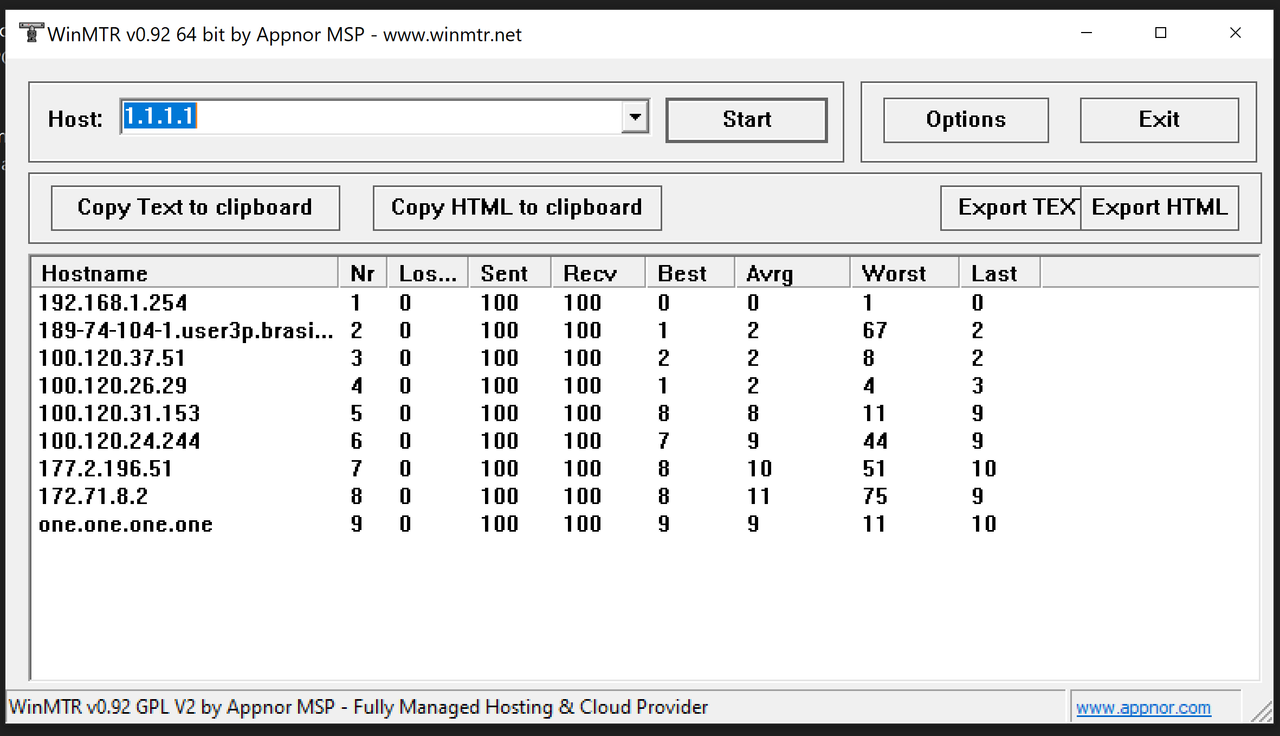
Task: Click the Sent column header
Action: tap(510, 274)
